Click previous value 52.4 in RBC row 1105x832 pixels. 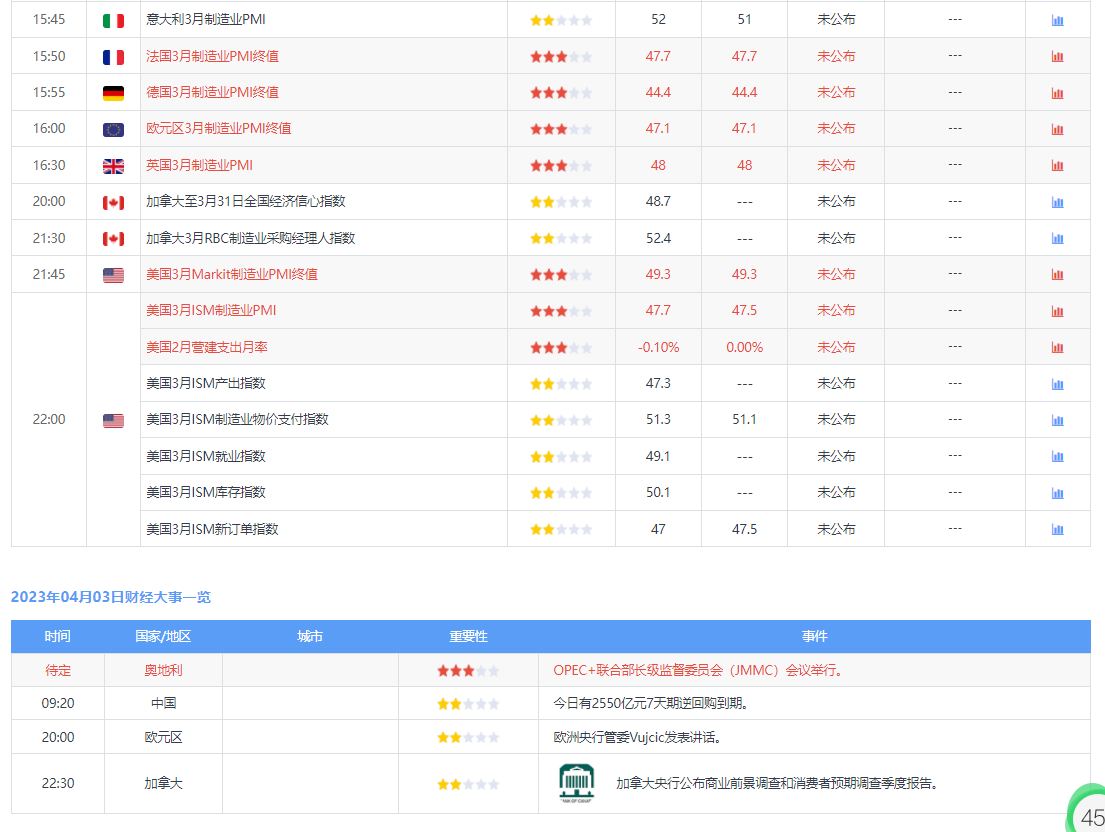[x=658, y=238]
